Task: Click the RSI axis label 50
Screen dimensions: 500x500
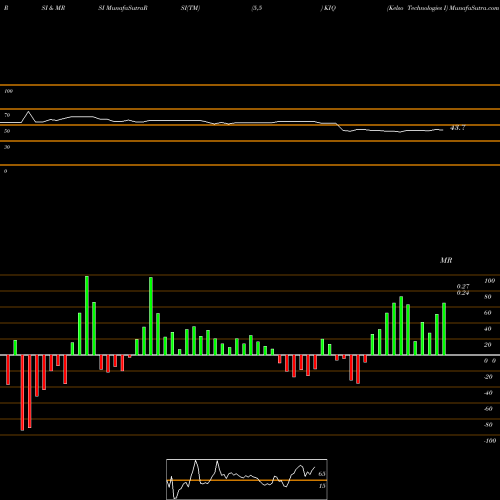Action: [7, 131]
